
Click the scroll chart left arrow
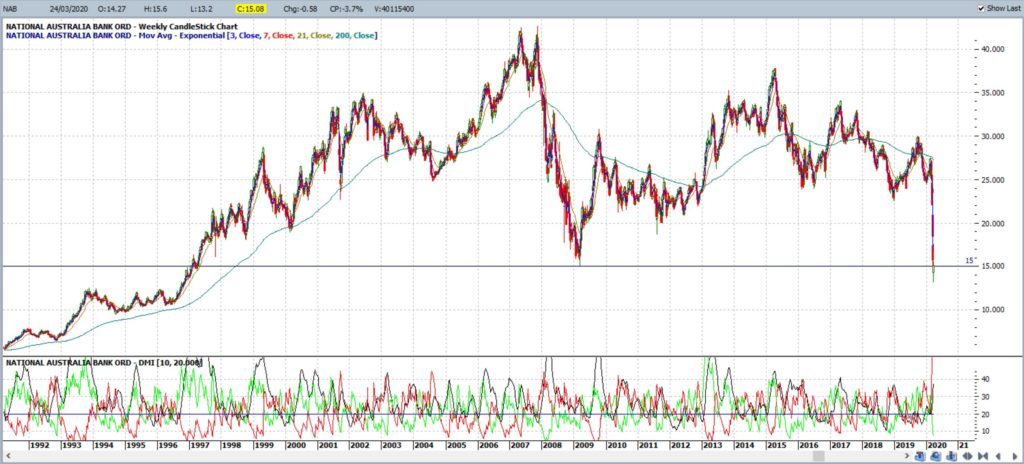[999, 456]
